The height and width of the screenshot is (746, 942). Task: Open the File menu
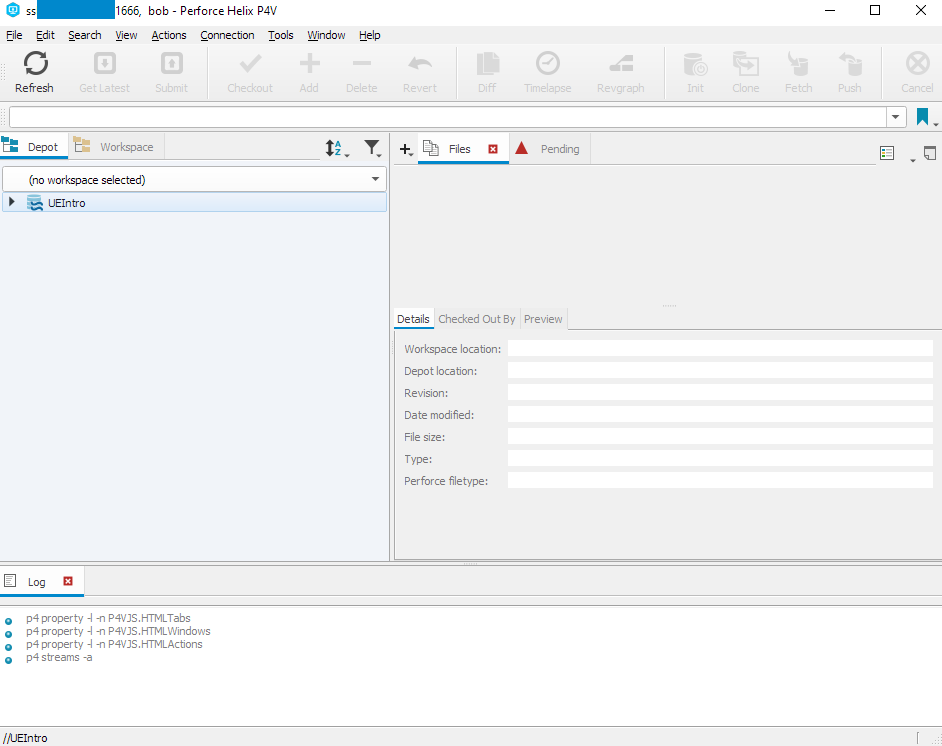coord(14,35)
